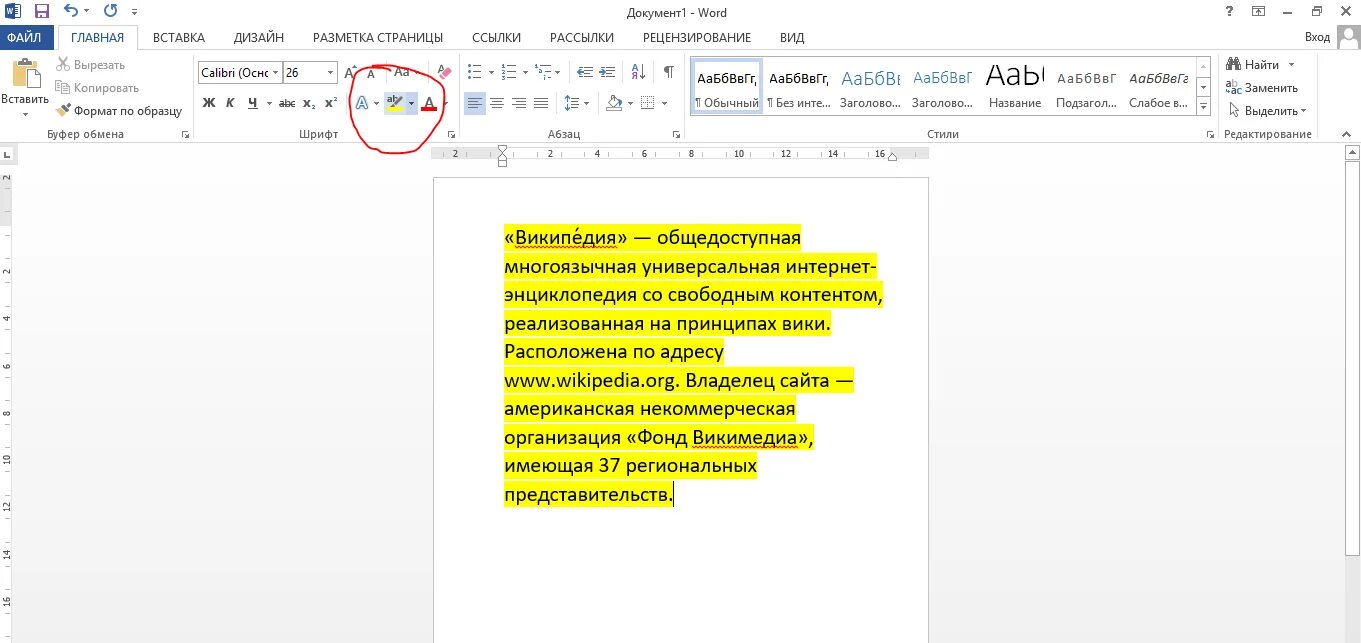The width and height of the screenshot is (1361, 643).
Task: Decrease paragraph indent
Action: point(585,72)
